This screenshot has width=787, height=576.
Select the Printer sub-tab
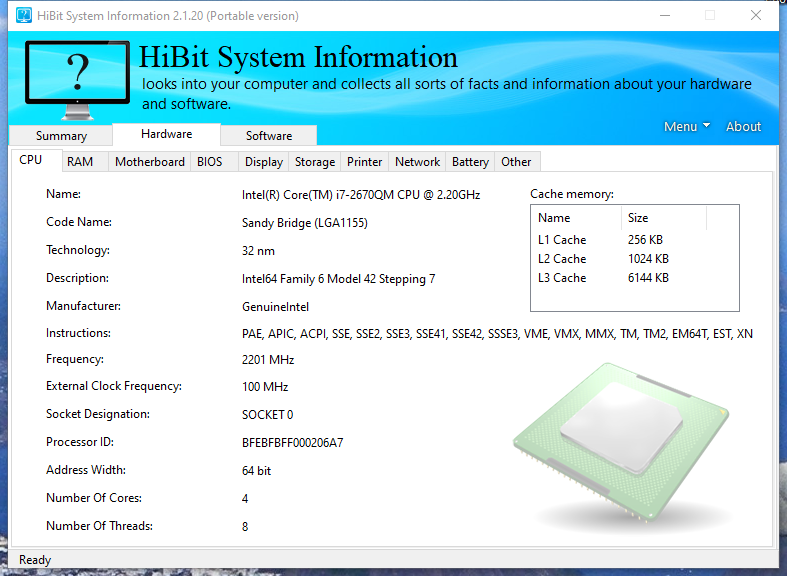pyautogui.click(x=364, y=162)
